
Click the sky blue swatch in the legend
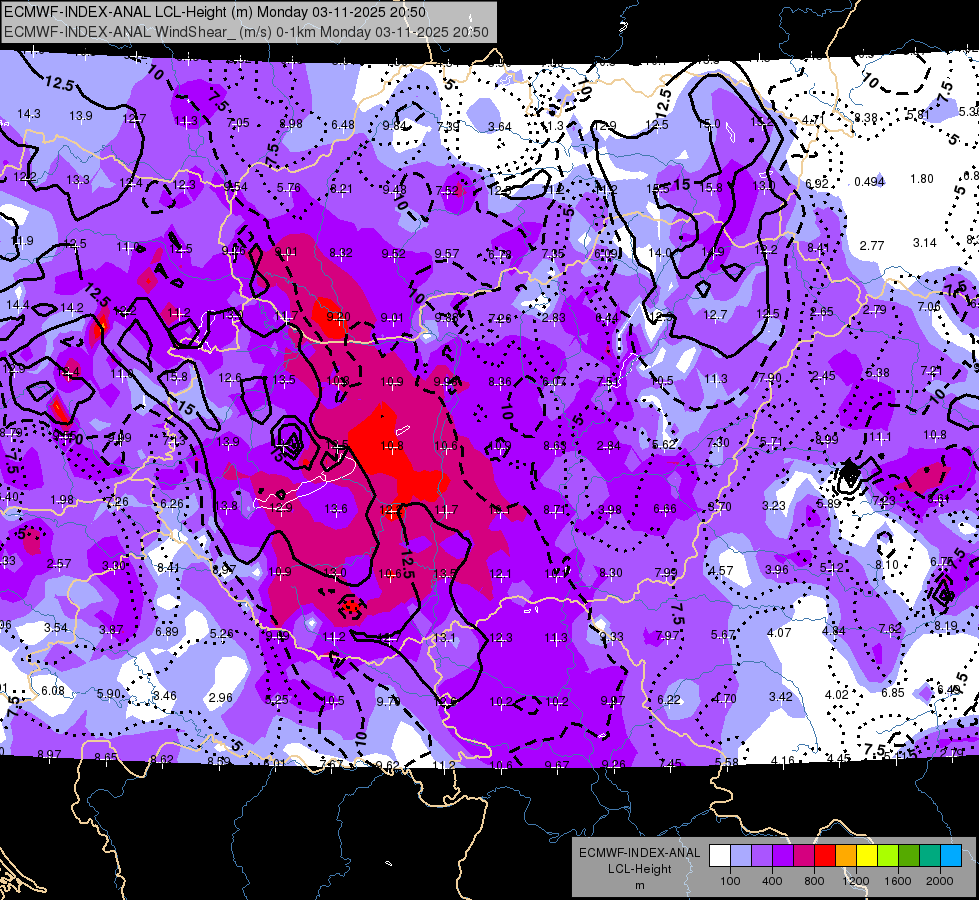951,856
